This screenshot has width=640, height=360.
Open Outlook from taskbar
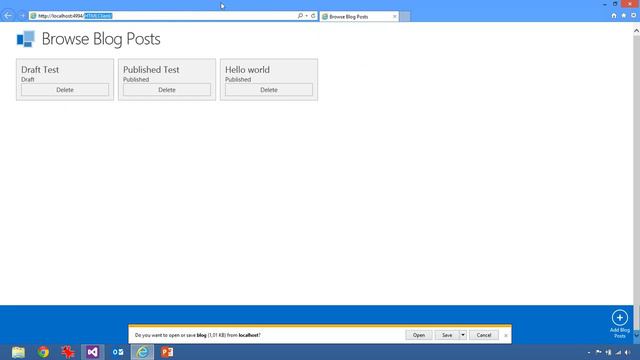click(118, 352)
